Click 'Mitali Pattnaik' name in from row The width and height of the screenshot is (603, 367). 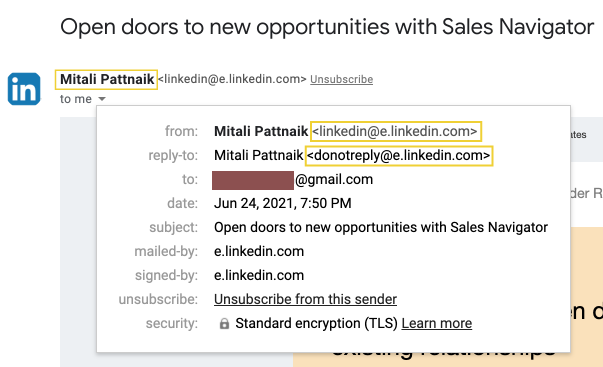tap(261, 132)
